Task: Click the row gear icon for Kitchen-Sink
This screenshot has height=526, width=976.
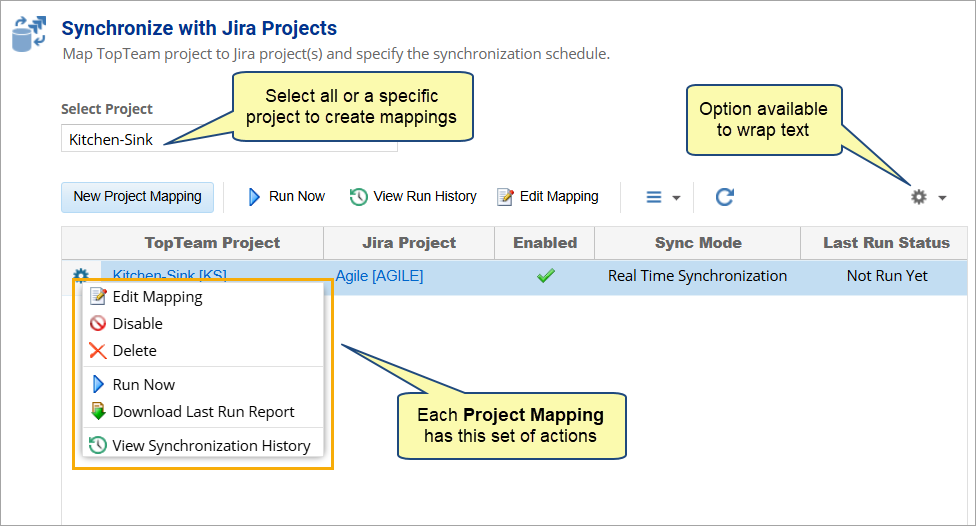Action: point(81,276)
